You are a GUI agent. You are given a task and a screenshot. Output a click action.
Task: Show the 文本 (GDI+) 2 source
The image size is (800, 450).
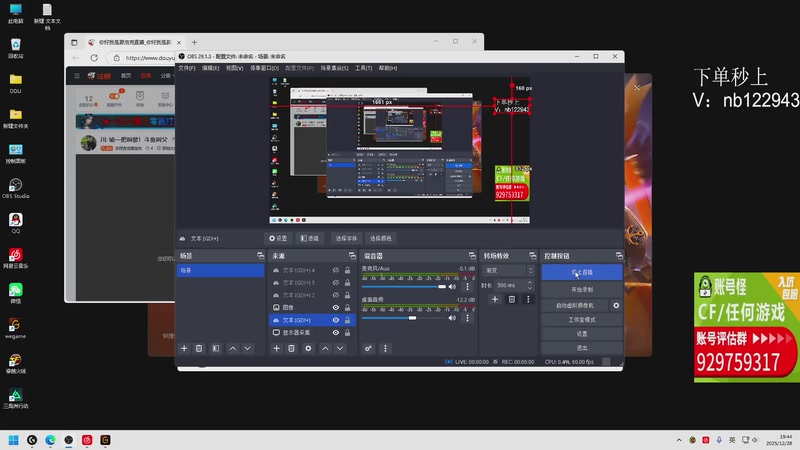(x=336, y=295)
